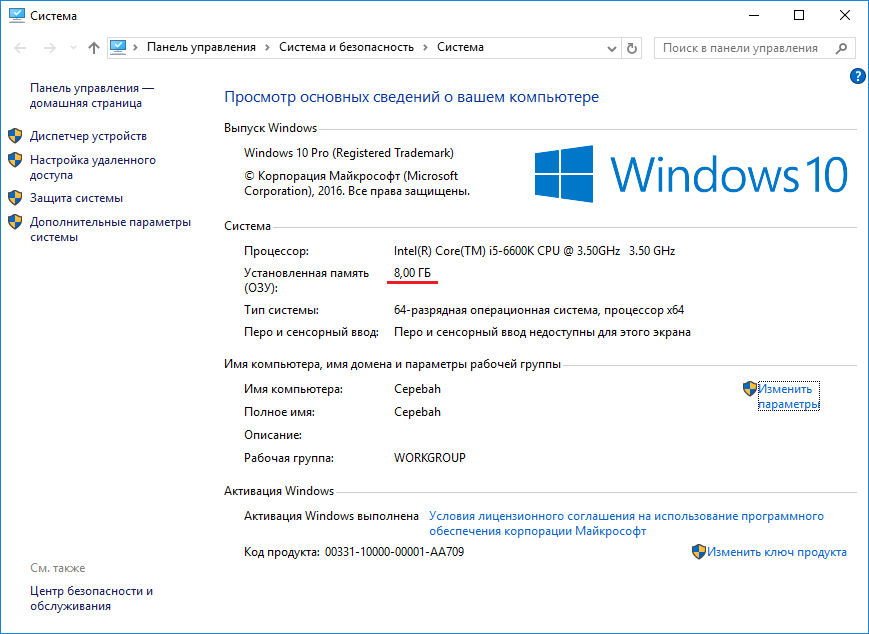Open 'Диспетчер устройств' link
869x634 pixels.
coord(88,136)
